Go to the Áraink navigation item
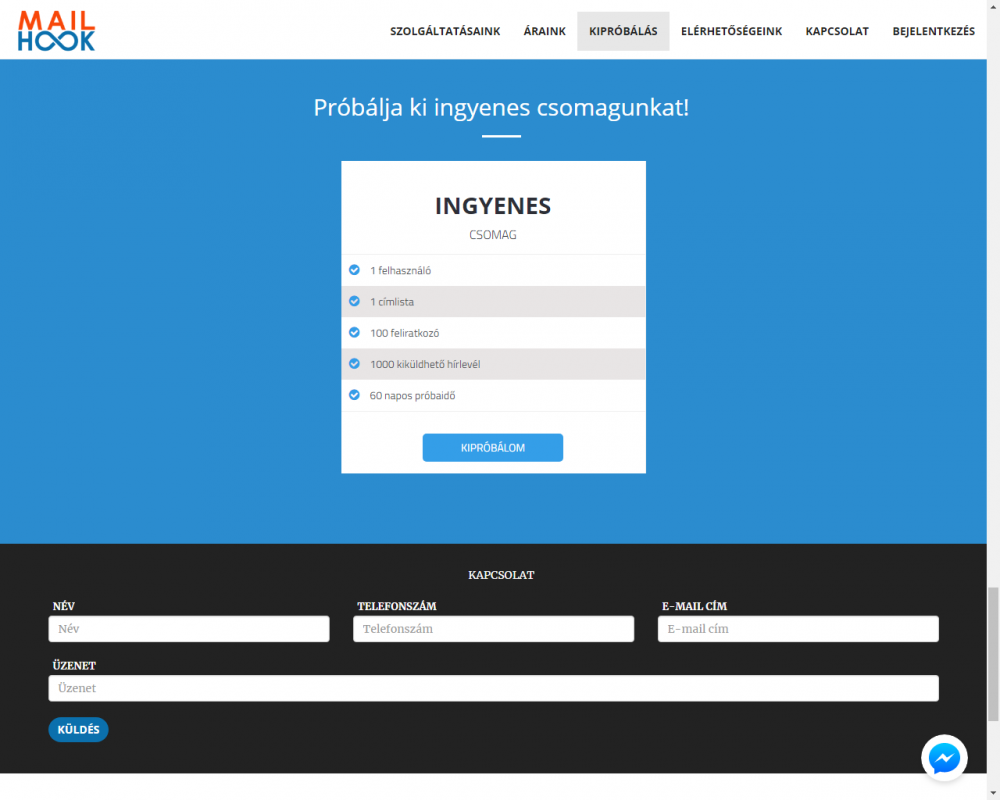Image resolution: width=1000 pixels, height=800 pixels. (544, 31)
